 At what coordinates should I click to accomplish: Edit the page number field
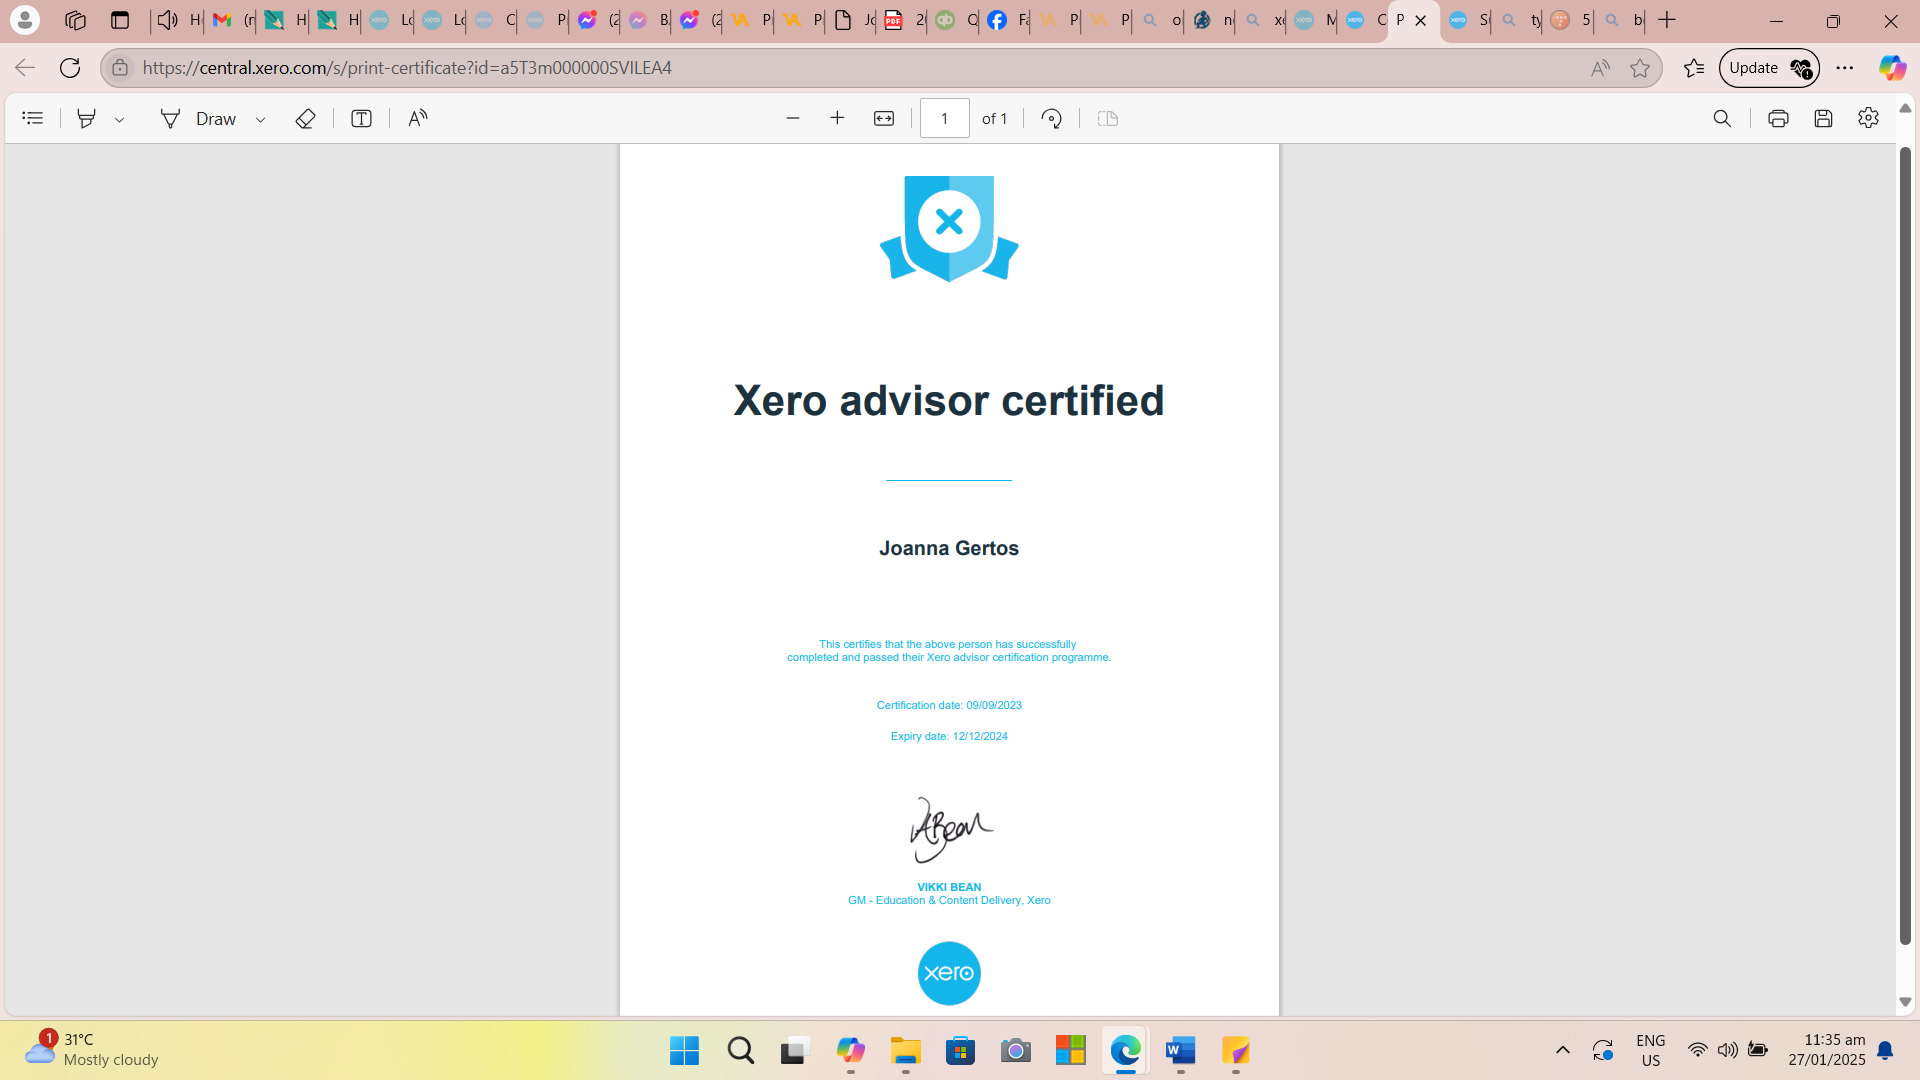[944, 117]
